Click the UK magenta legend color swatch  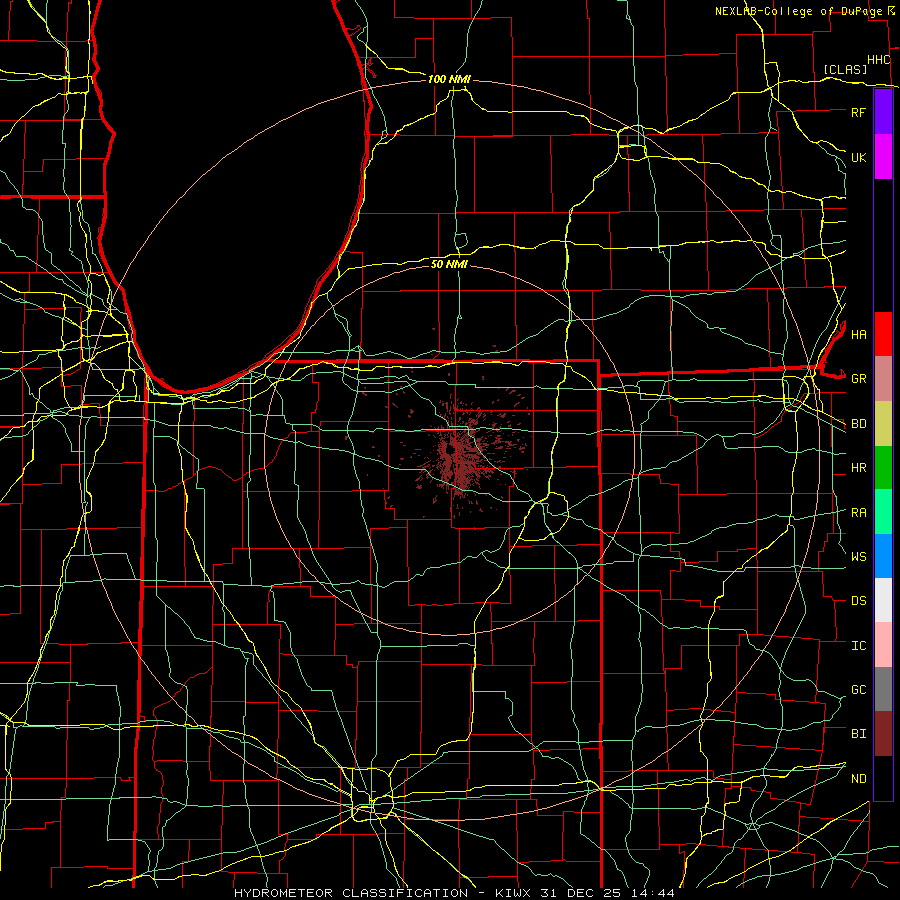coord(883,157)
